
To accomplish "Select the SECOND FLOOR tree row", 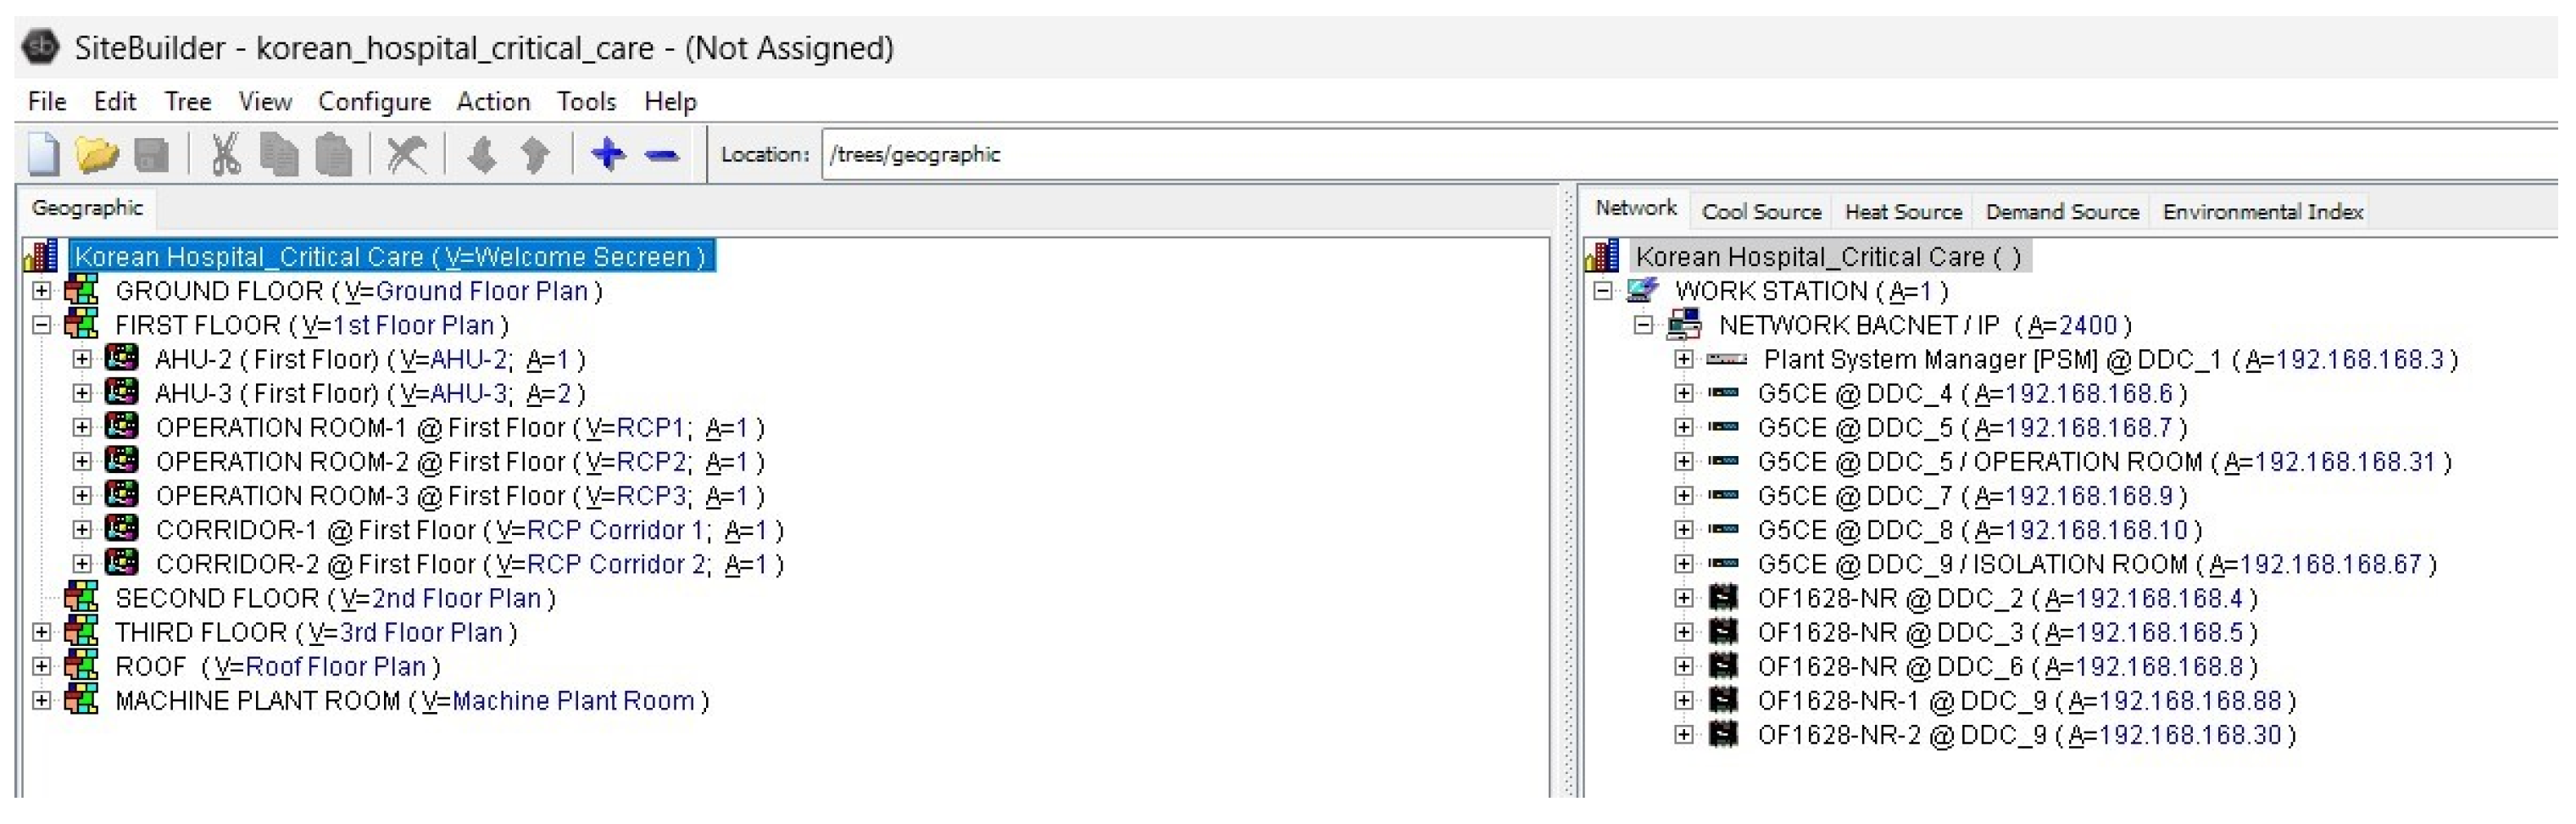I will pos(335,598).
